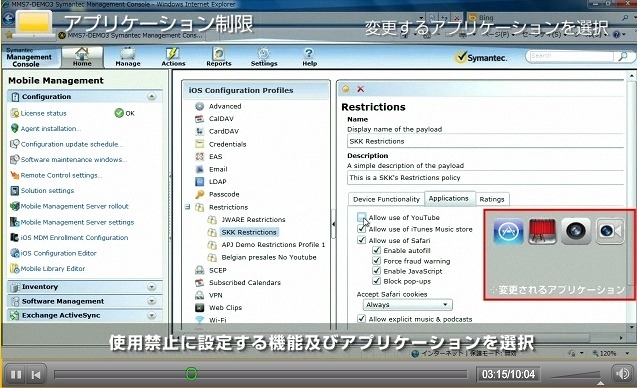Select Belgian presales No Youtube profile
Viewport: 637px width, 388px height.
[x=269, y=257]
